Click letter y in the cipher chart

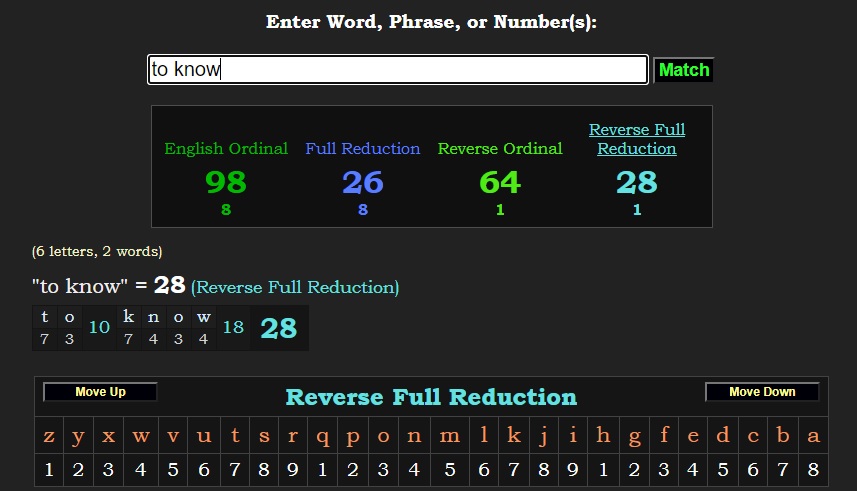78,437
